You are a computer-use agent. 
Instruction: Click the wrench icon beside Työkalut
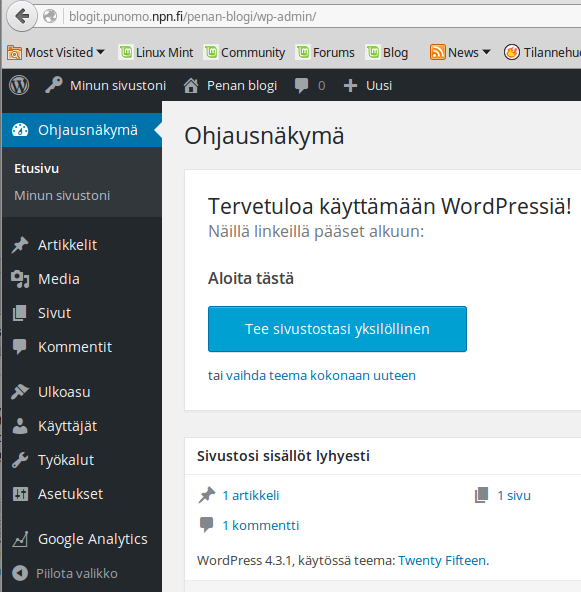coord(20,460)
